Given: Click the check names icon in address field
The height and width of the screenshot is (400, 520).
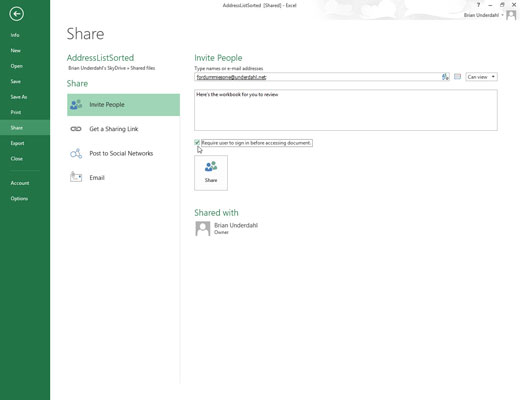Looking at the screenshot, I should (x=445, y=77).
